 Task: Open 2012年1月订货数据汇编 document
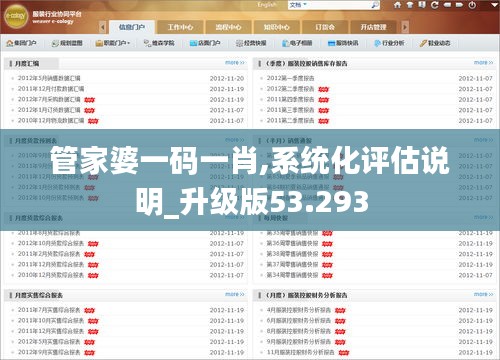49,110
